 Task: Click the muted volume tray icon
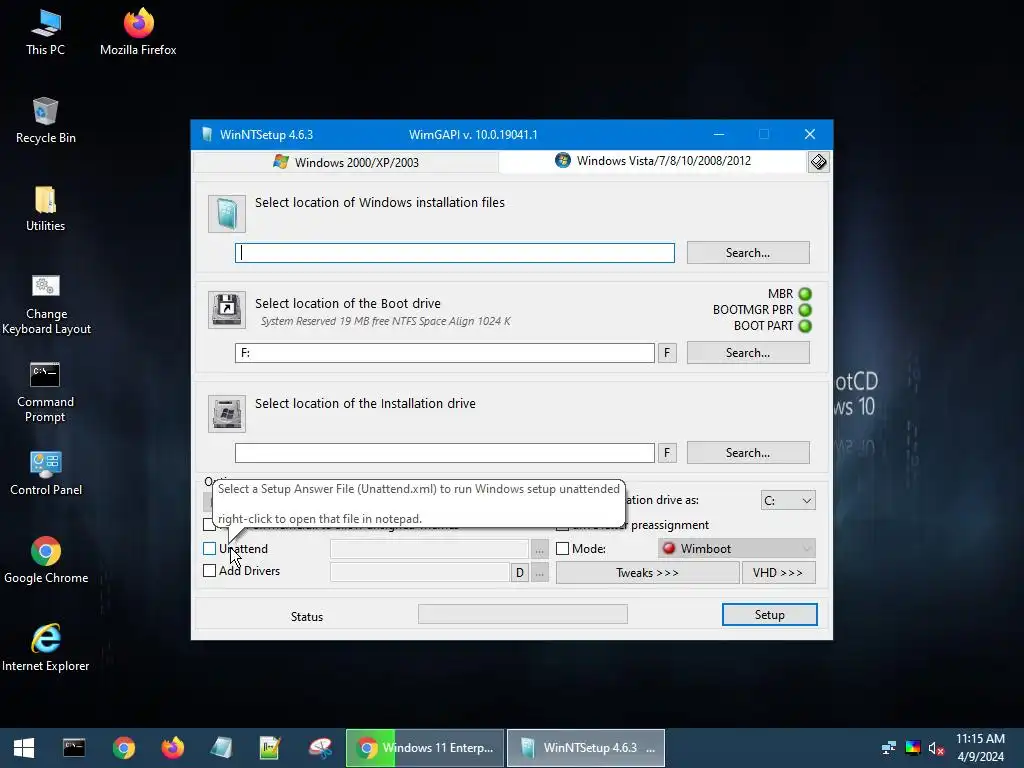click(x=936, y=748)
